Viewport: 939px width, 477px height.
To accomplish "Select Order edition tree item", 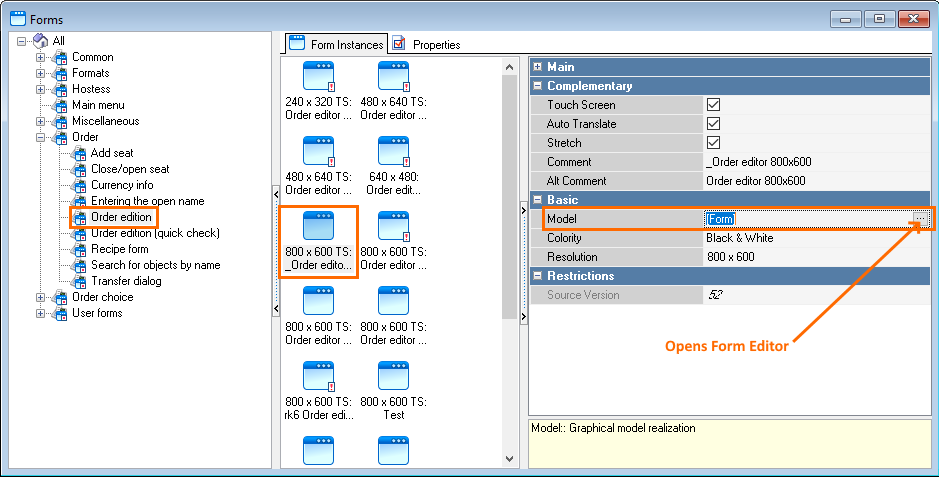I will (x=121, y=217).
